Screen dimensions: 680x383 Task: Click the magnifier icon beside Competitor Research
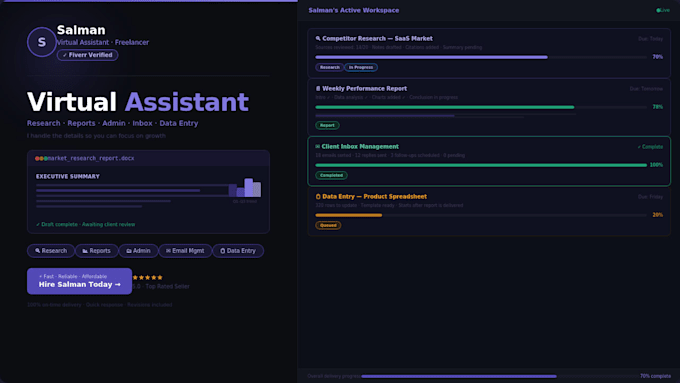[318, 39]
